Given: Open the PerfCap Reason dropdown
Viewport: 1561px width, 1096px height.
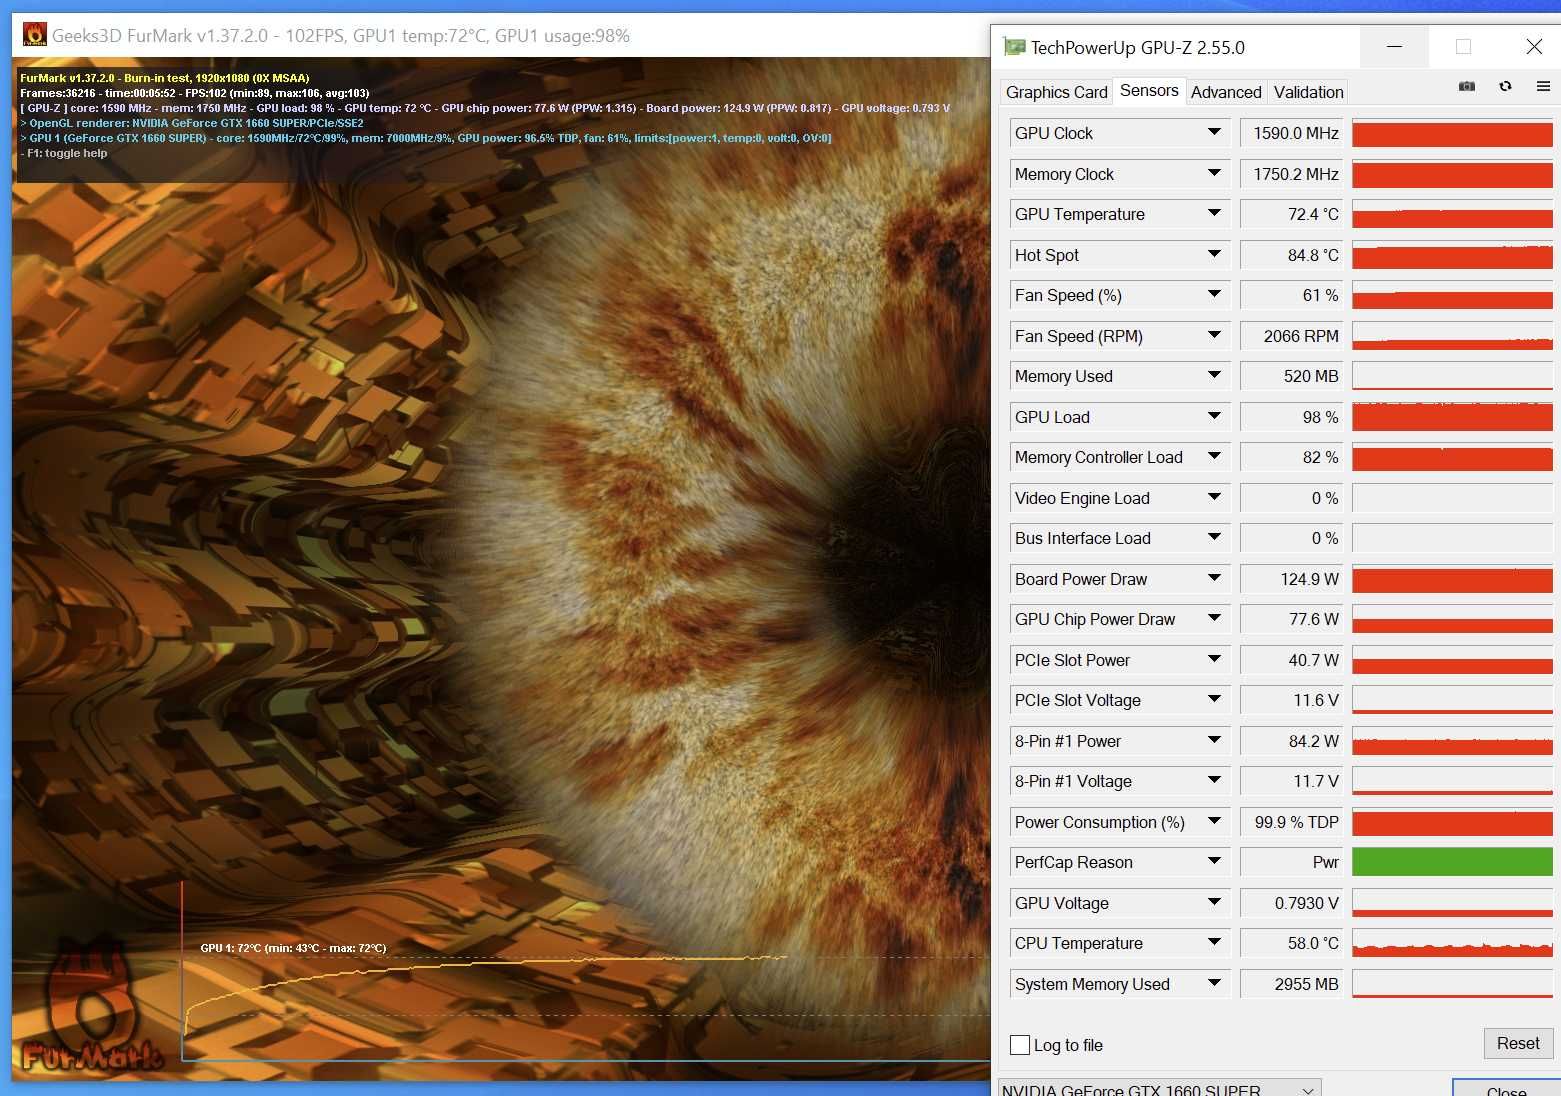Looking at the screenshot, I should point(1214,862).
